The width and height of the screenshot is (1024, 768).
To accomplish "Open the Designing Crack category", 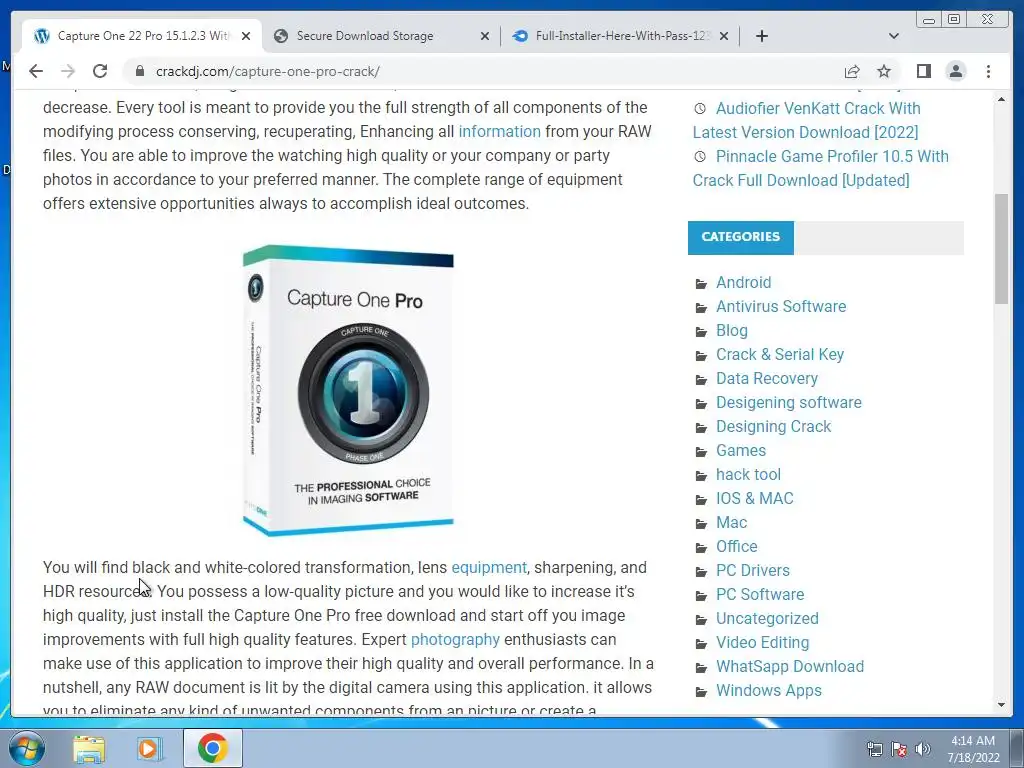I will click(773, 426).
